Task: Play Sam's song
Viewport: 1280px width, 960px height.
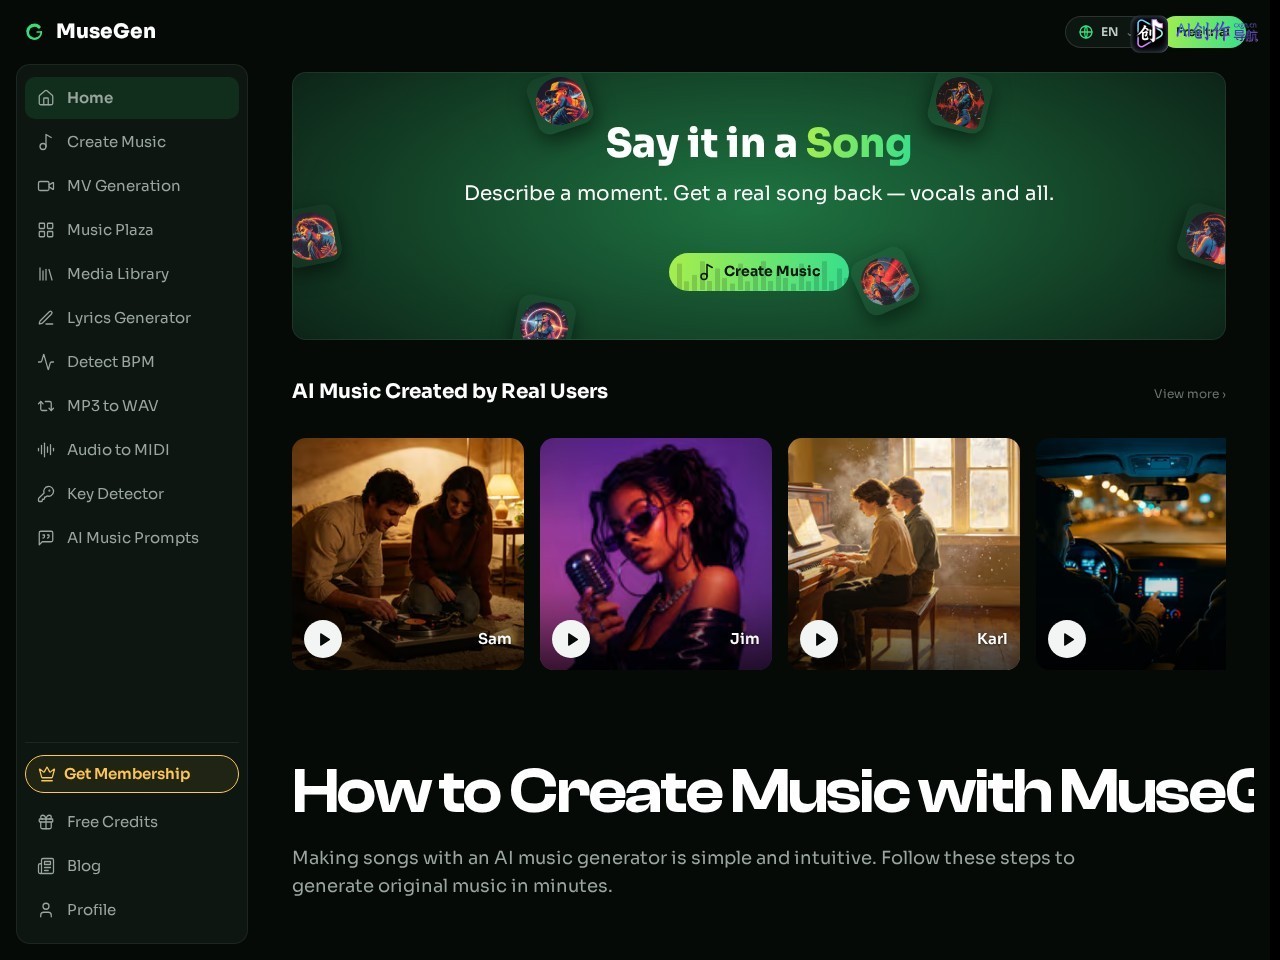Action: (323, 639)
